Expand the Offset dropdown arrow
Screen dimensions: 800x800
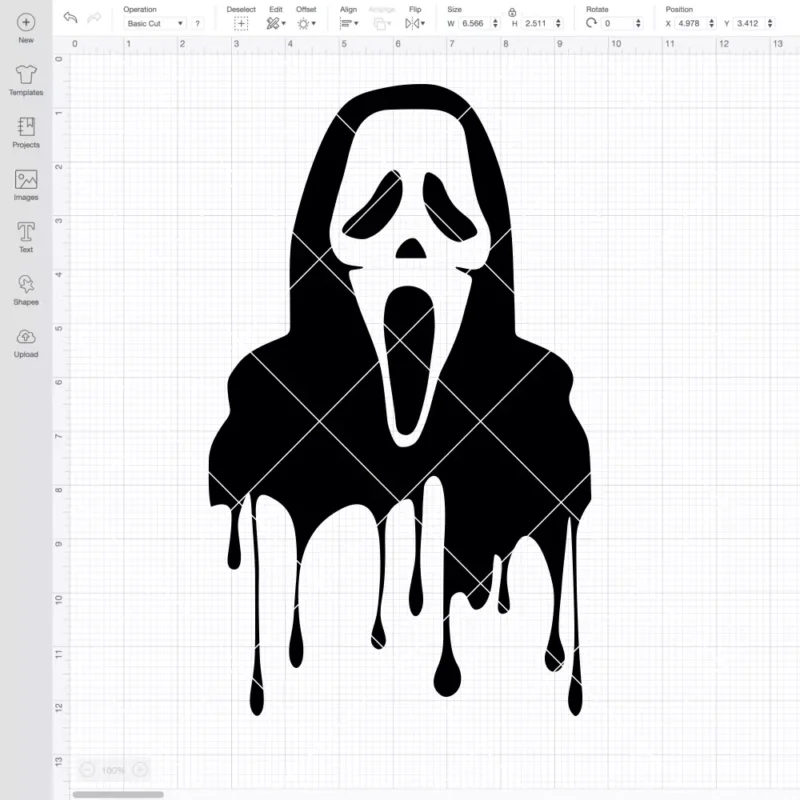(x=314, y=23)
